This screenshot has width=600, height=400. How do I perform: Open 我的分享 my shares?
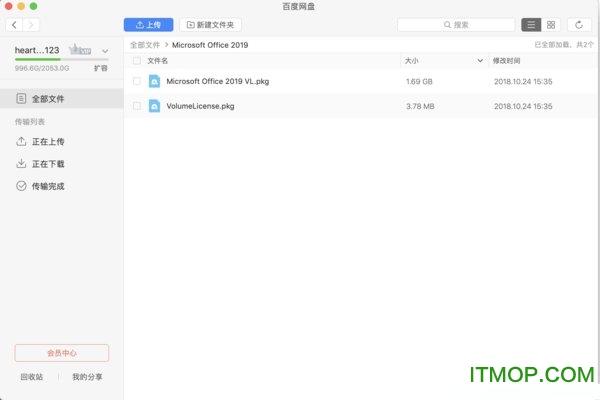click(x=87, y=377)
